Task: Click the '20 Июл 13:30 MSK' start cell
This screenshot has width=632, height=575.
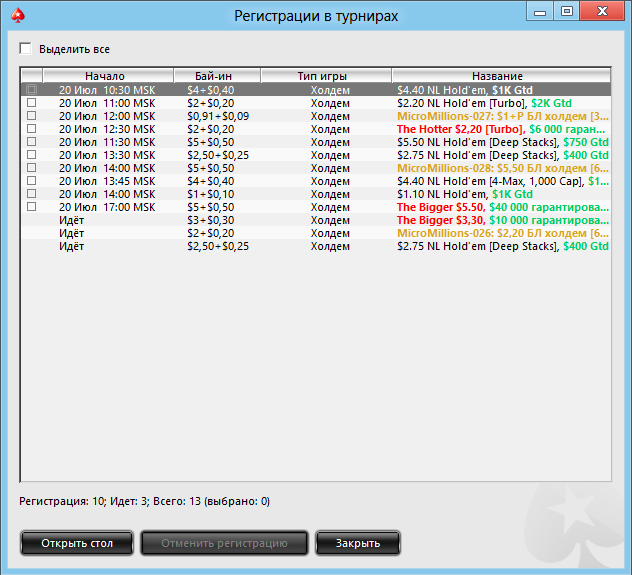Action: coord(107,155)
